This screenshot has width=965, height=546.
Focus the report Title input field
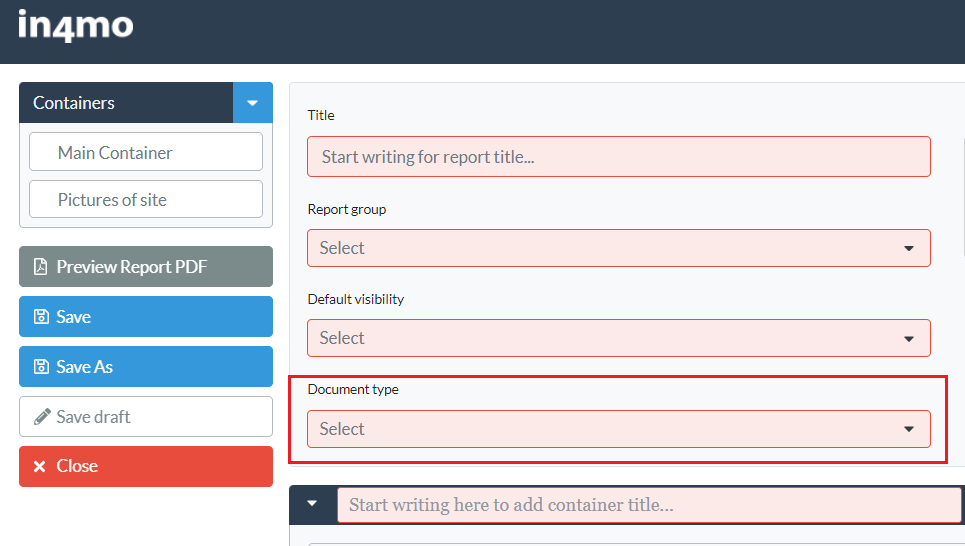pos(618,157)
